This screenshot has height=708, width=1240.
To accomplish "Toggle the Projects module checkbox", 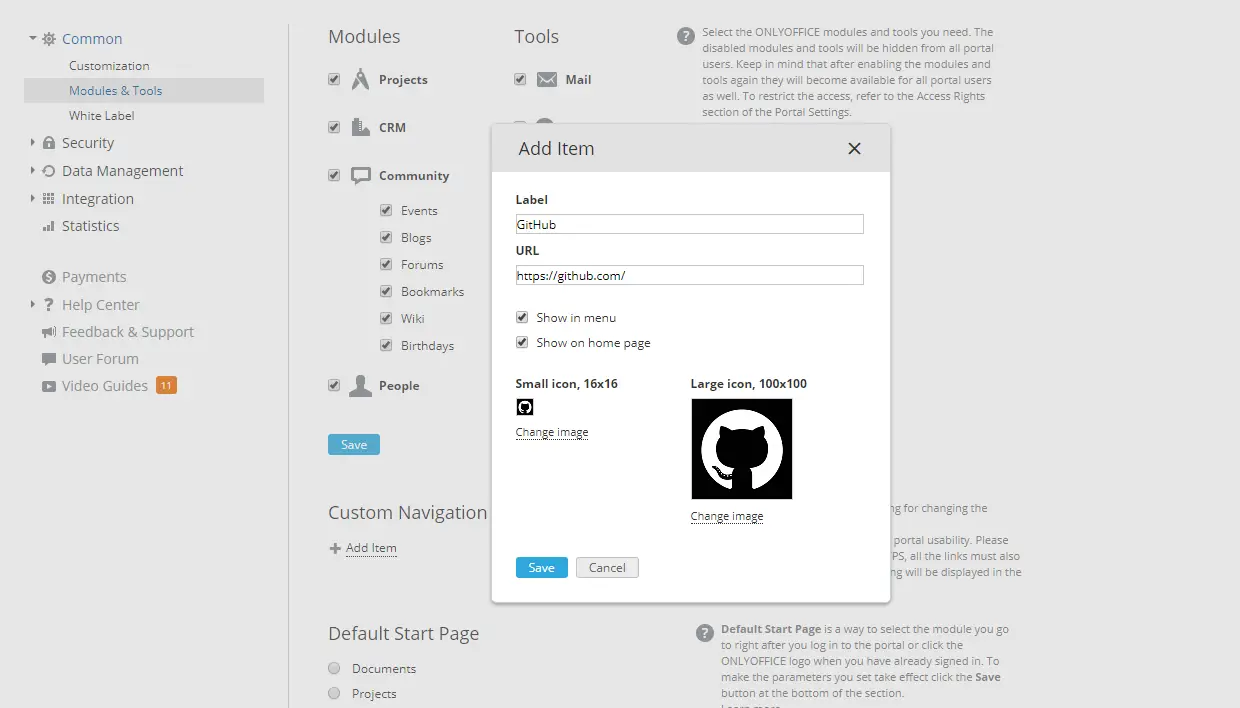I will click(334, 80).
